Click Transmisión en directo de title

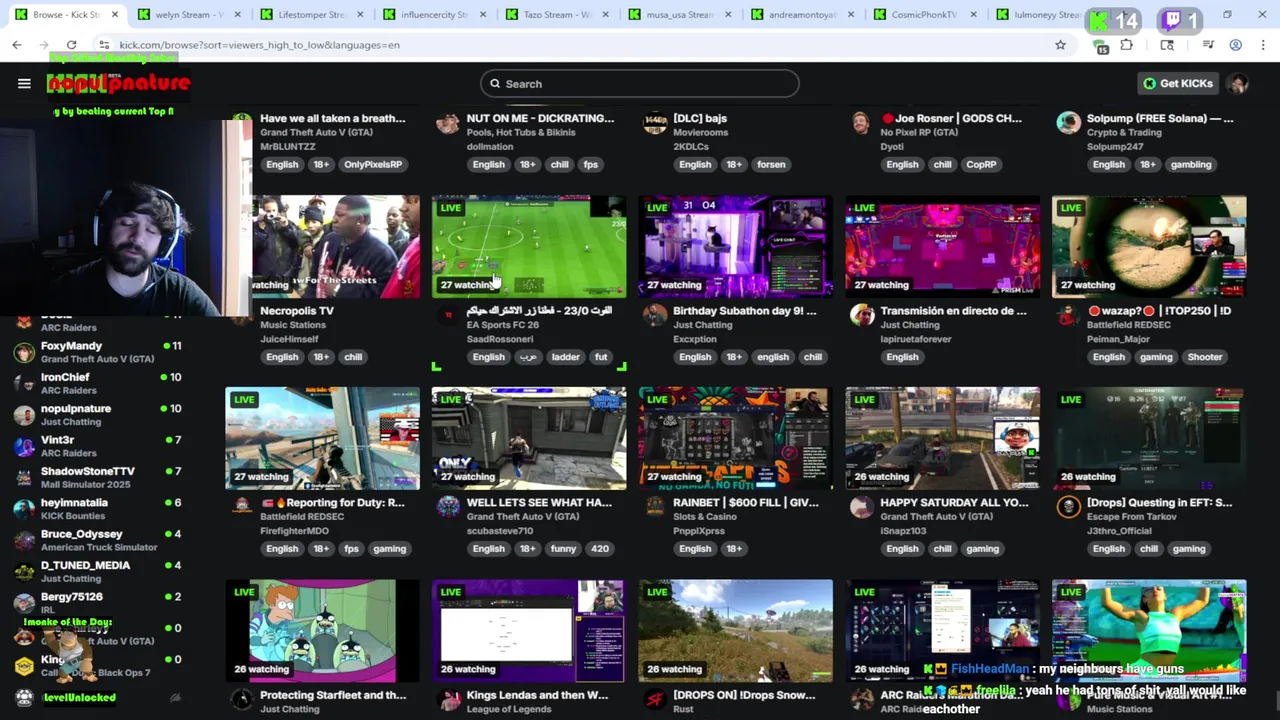coord(953,311)
